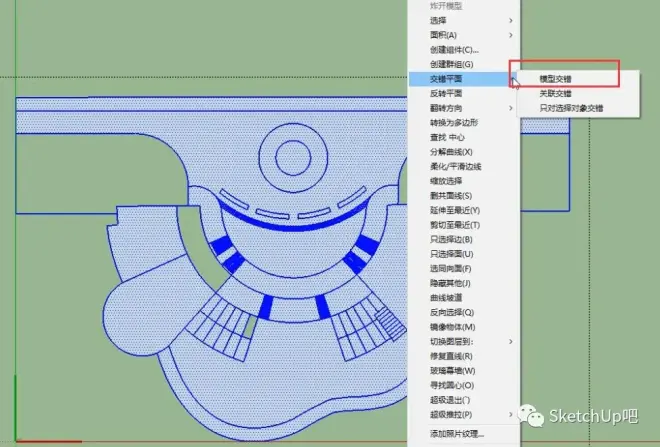This screenshot has height=447, width=660.
Task: Choose 反向选择(Q) menu entry
Action: click(464, 312)
